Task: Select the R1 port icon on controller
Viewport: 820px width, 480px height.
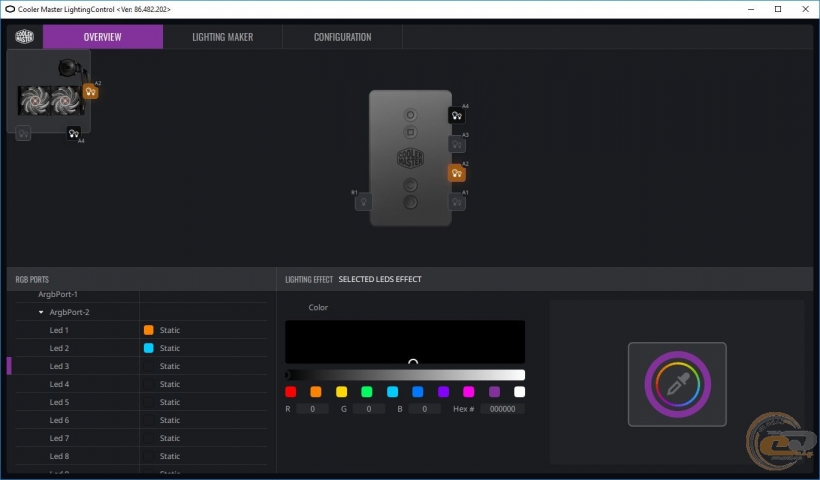Action: [x=363, y=202]
